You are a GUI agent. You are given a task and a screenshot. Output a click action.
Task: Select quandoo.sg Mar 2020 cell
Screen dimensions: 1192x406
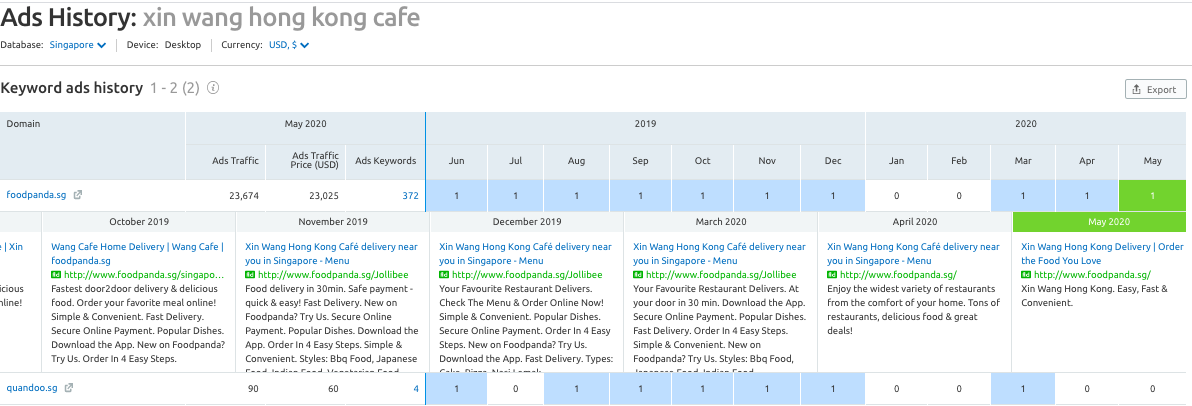[1022, 389]
